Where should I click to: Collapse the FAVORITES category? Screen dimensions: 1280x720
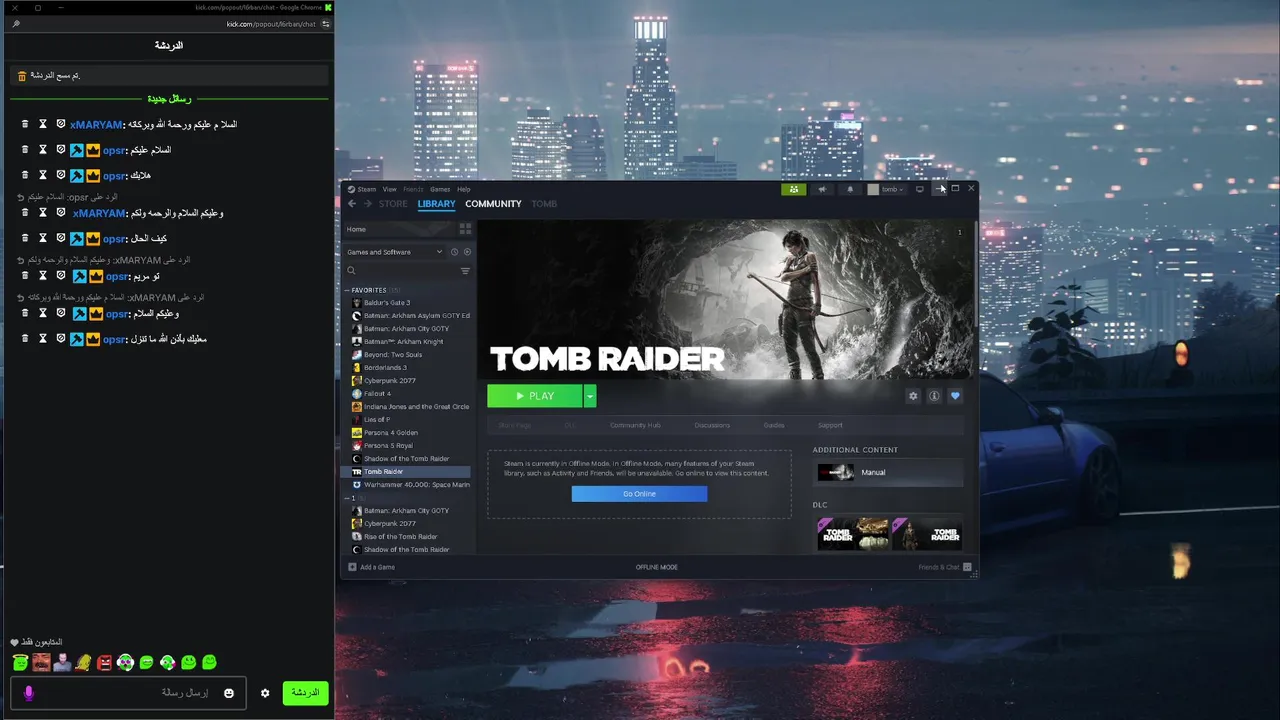[347, 290]
